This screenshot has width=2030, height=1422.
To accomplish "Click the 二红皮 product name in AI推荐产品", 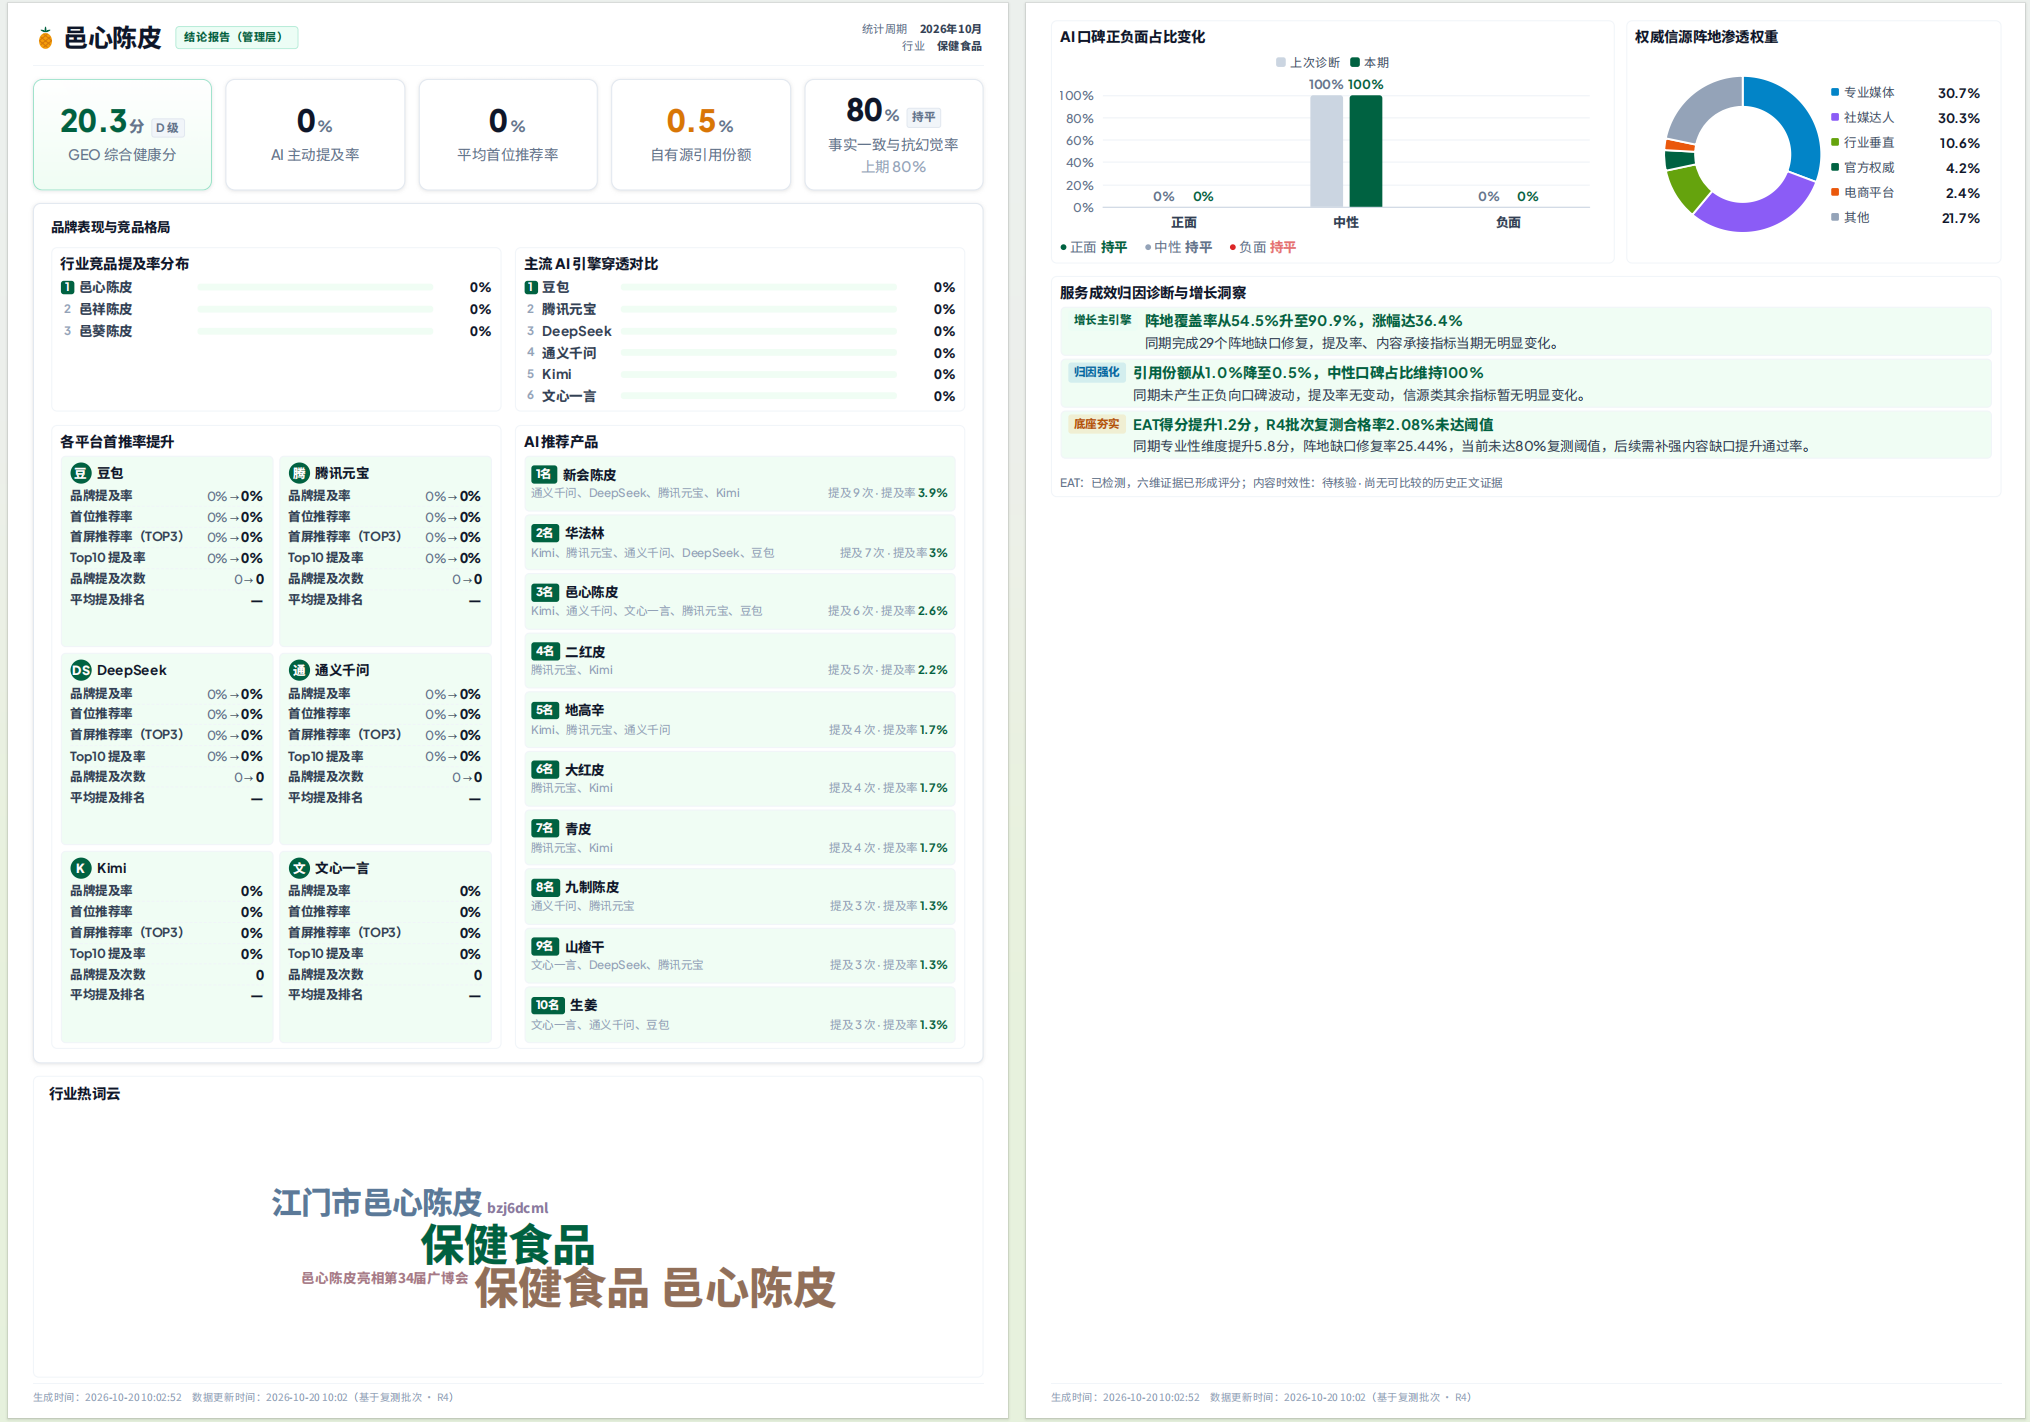I will point(585,652).
